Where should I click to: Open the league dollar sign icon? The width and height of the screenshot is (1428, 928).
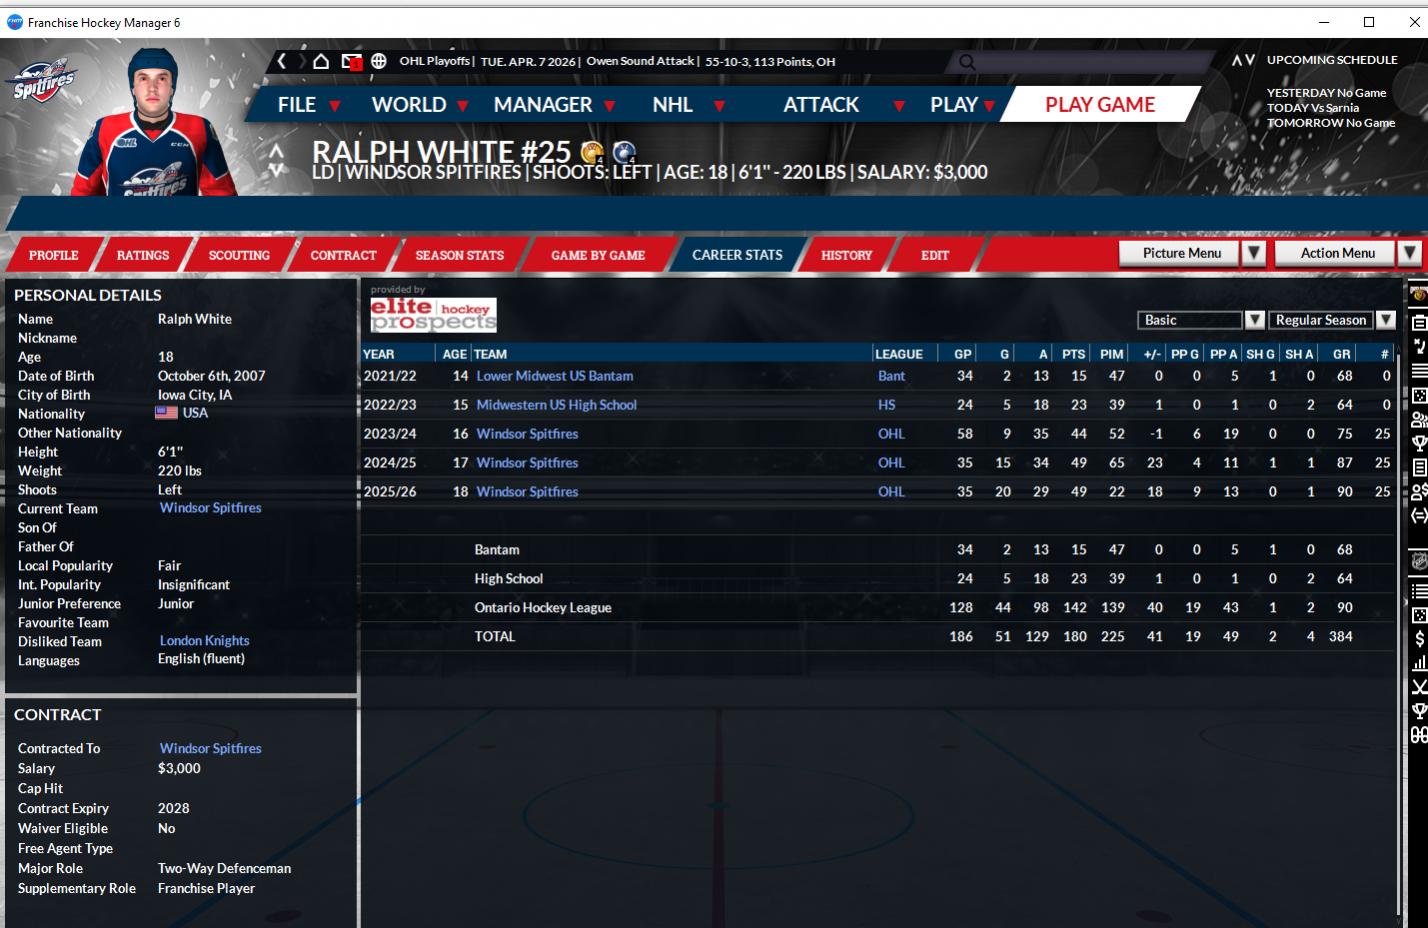click(1419, 639)
